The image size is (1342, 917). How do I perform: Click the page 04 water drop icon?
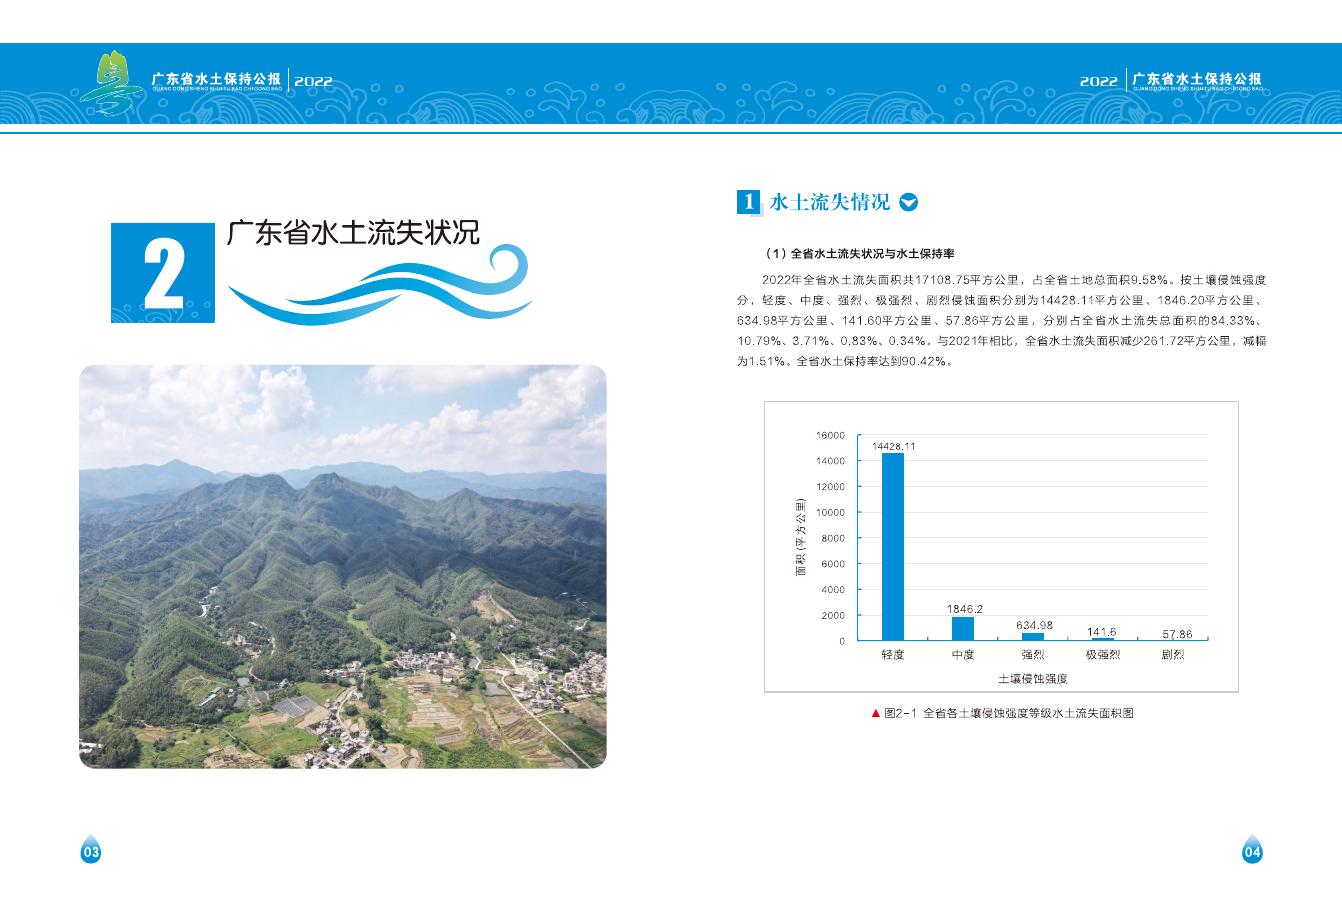tap(1251, 850)
